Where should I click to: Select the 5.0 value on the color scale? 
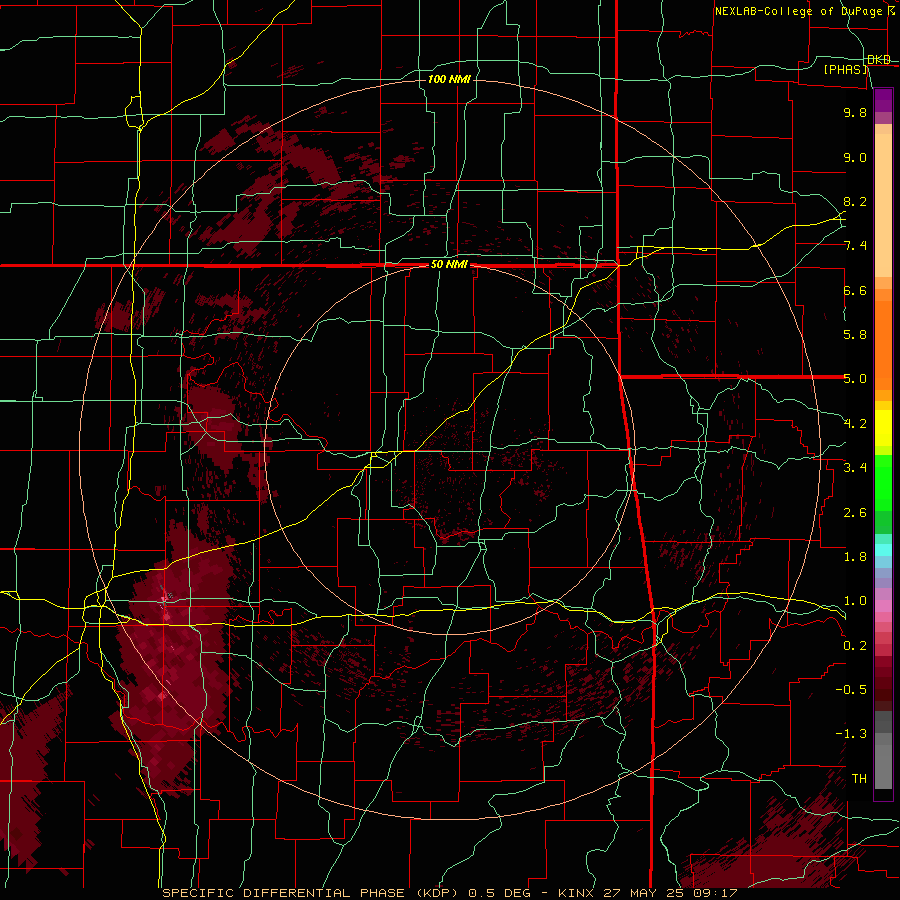tap(855, 379)
